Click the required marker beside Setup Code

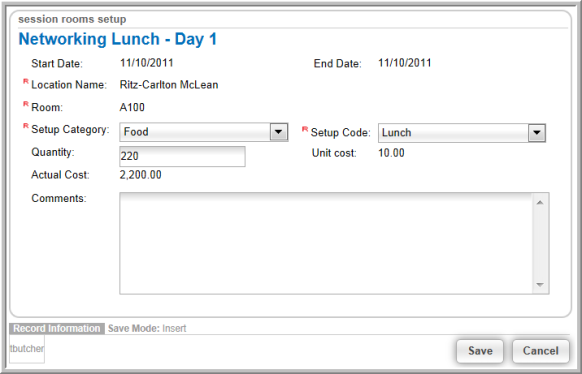click(x=305, y=129)
